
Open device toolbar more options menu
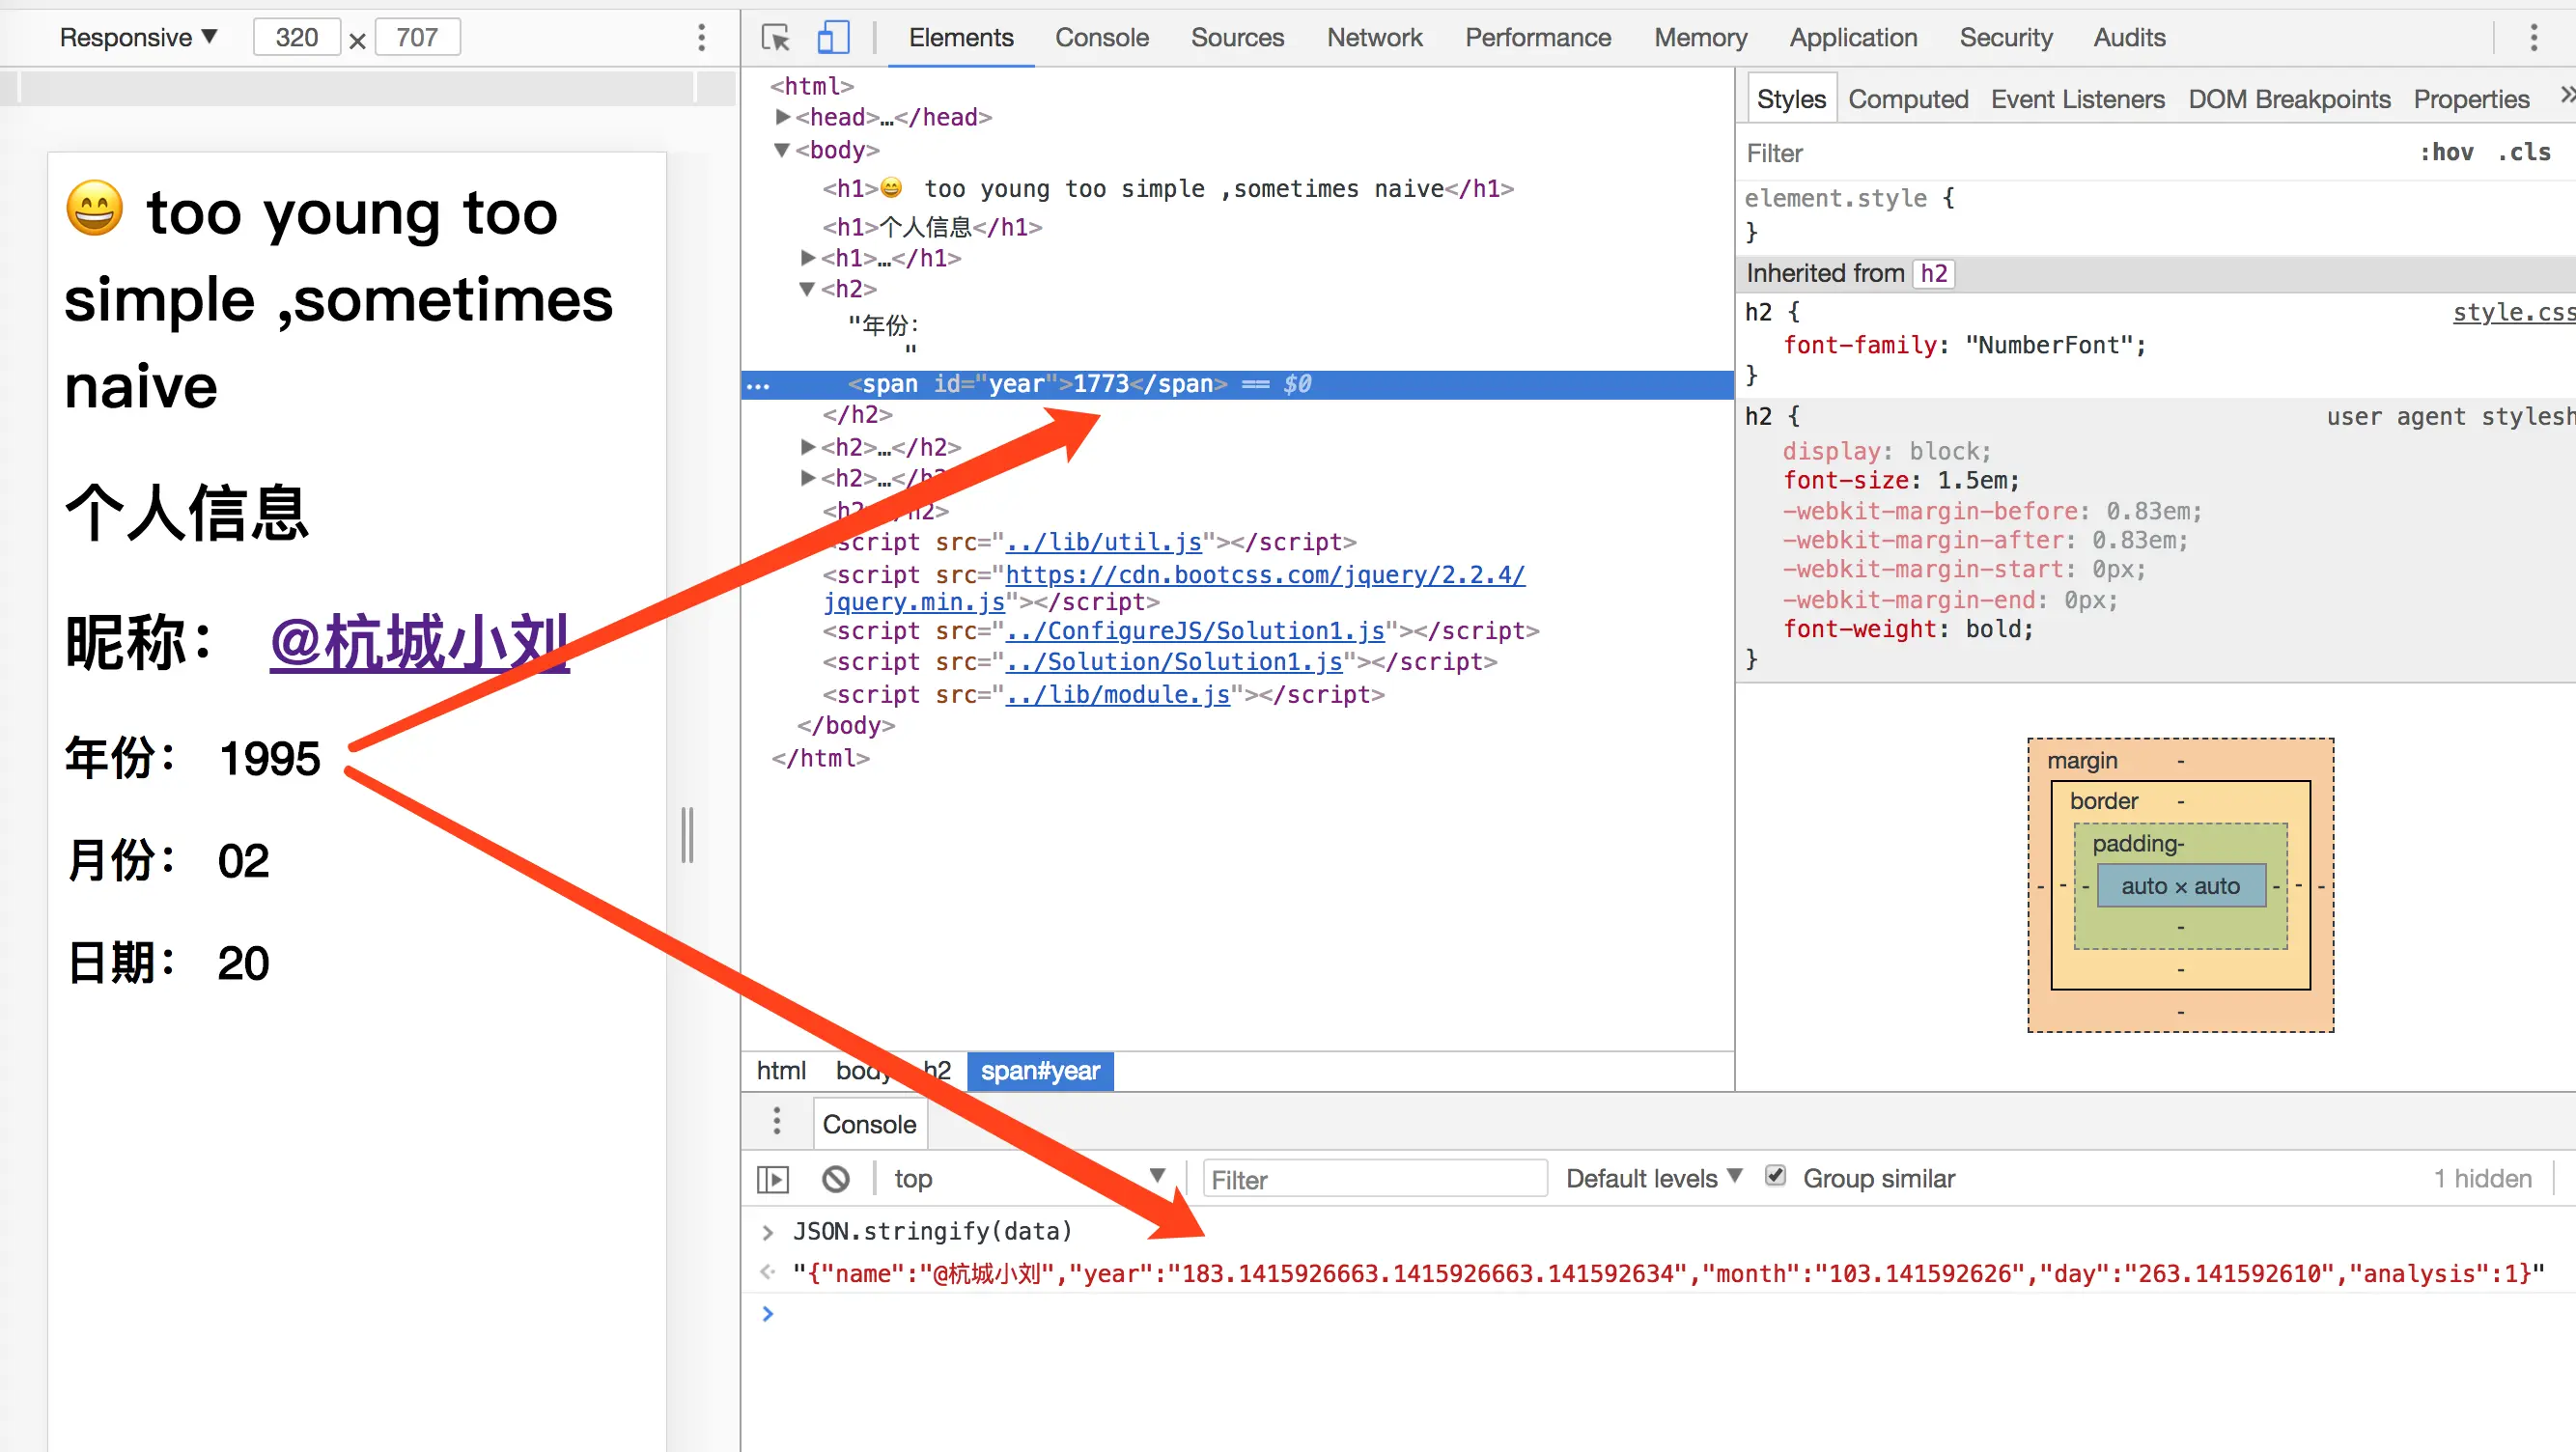click(x=701, y=38)
